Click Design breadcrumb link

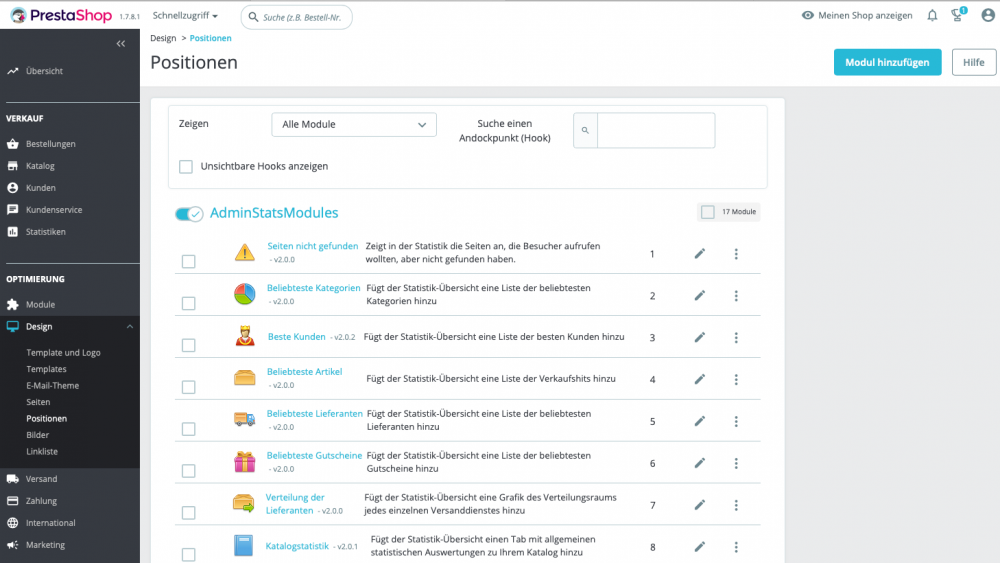point(163,38)
